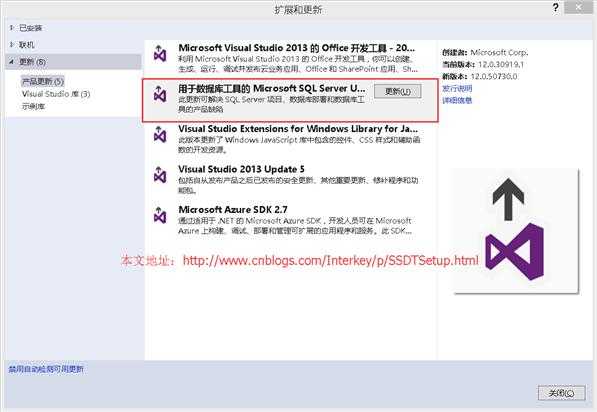Select 用于数据库工具的 Microsoft SQL Server title
The width and height of the screenshot is (597, 412).
[x=272, y=88]
